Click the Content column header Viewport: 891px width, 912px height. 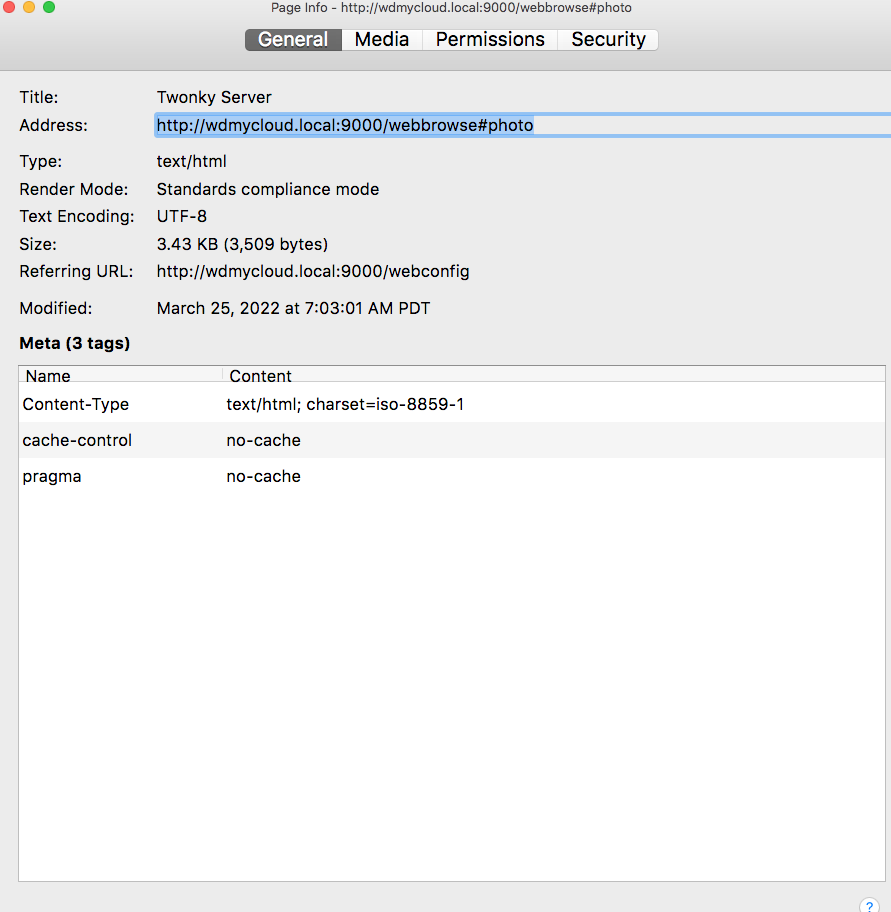tap(554, 375)
